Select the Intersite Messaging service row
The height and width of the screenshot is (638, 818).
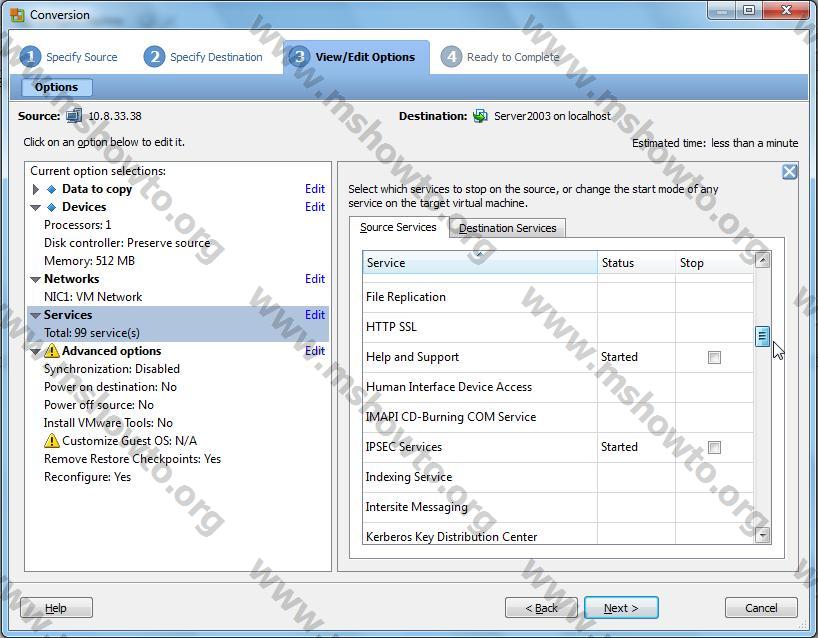pyautogui.click(x=558, y=507)
